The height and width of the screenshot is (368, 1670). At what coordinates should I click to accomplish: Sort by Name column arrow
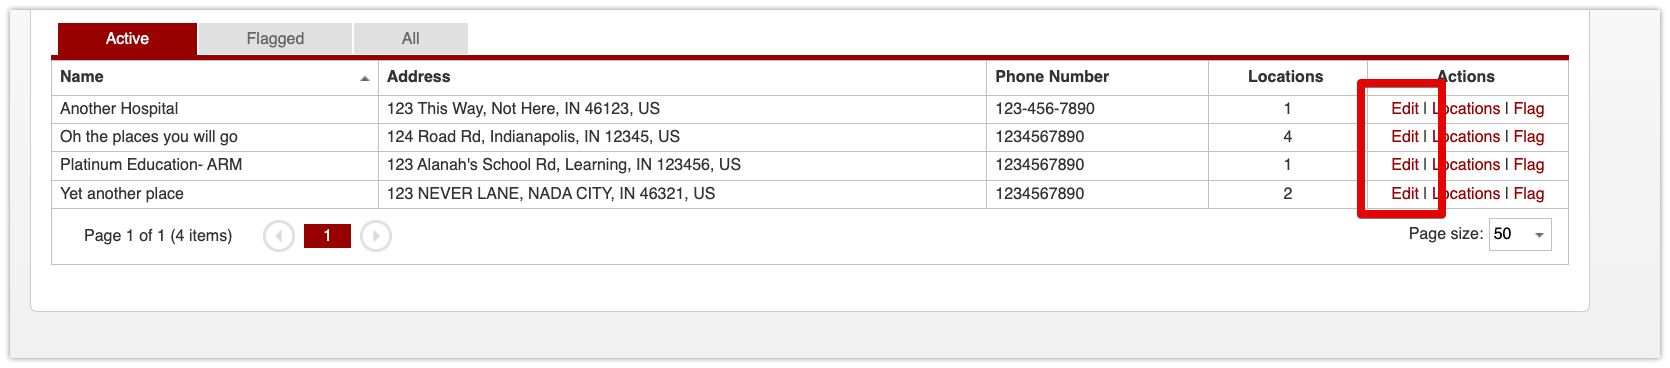point(365,78)
